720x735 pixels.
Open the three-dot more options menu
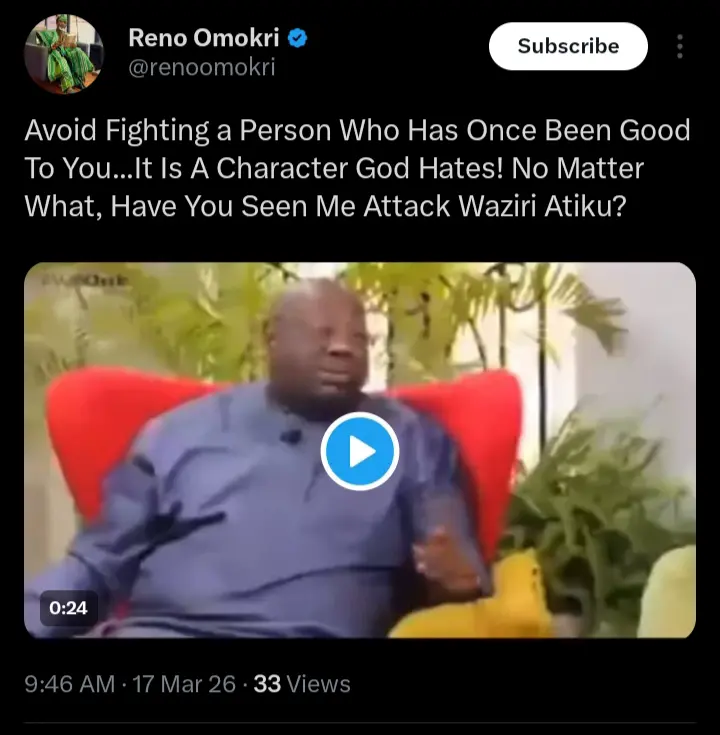680,46
